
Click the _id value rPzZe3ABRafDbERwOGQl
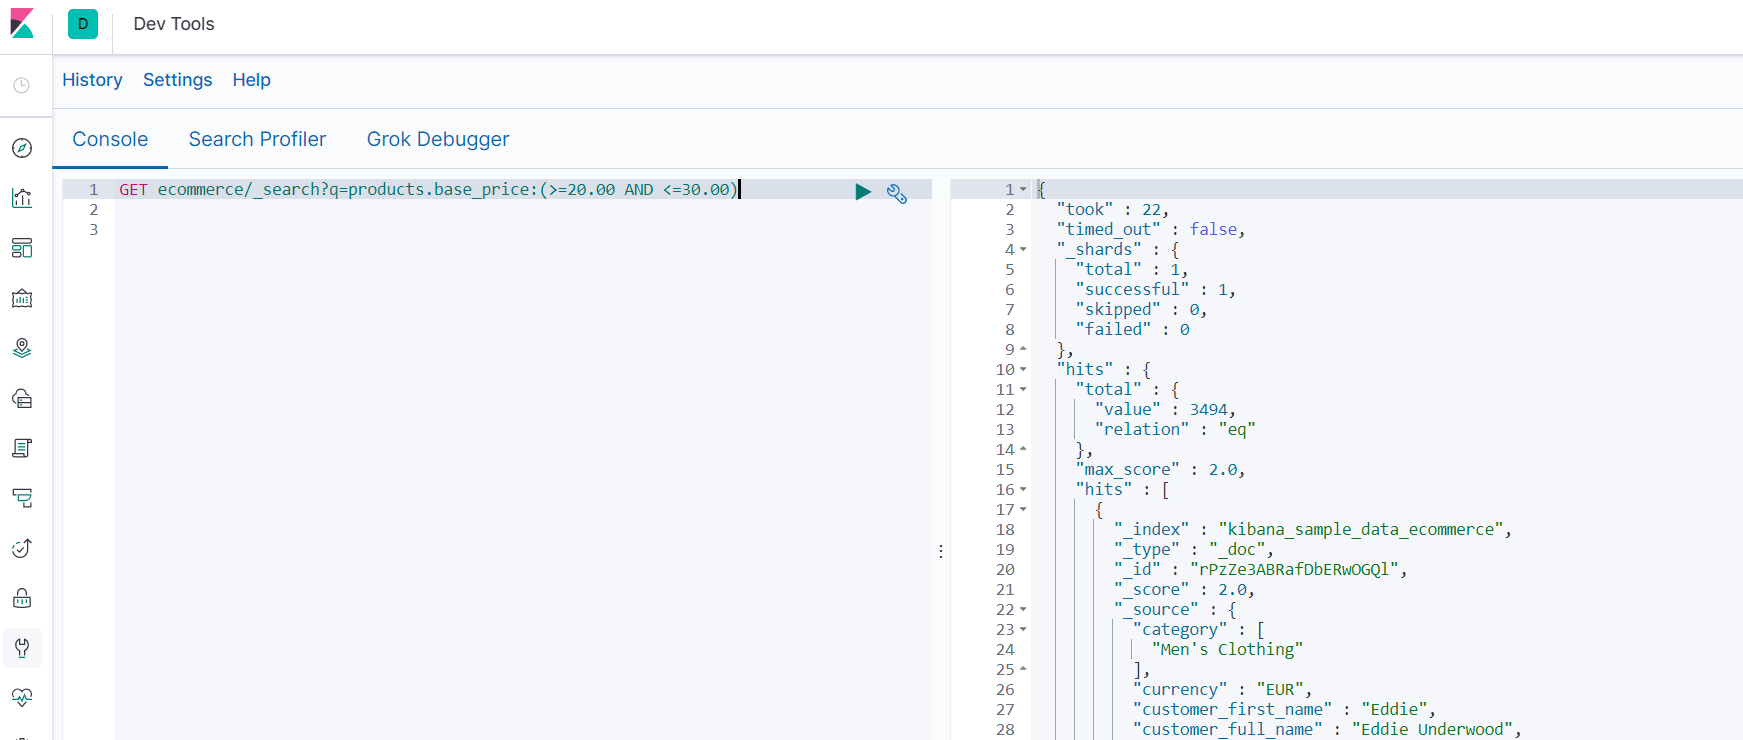[1294, 569]
